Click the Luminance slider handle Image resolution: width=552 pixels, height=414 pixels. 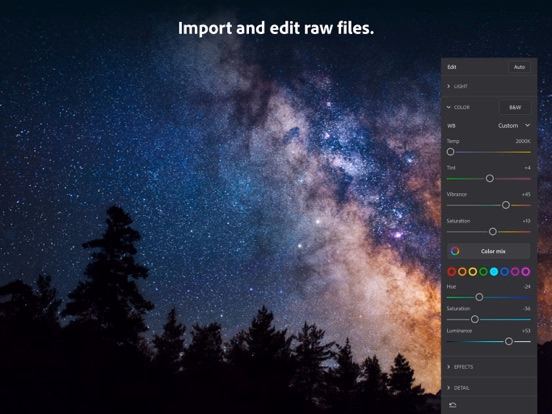pos(509,341)
